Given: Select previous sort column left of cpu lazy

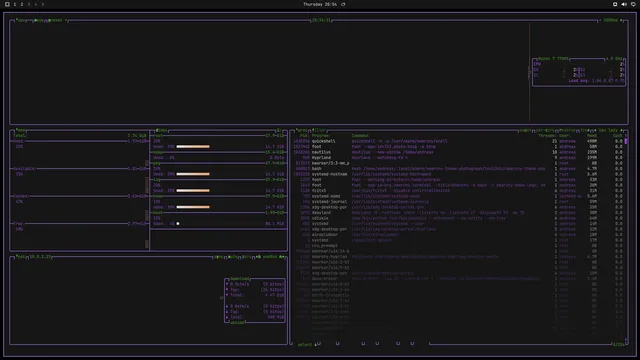Looking at the screenshot, I should (595, 130).
